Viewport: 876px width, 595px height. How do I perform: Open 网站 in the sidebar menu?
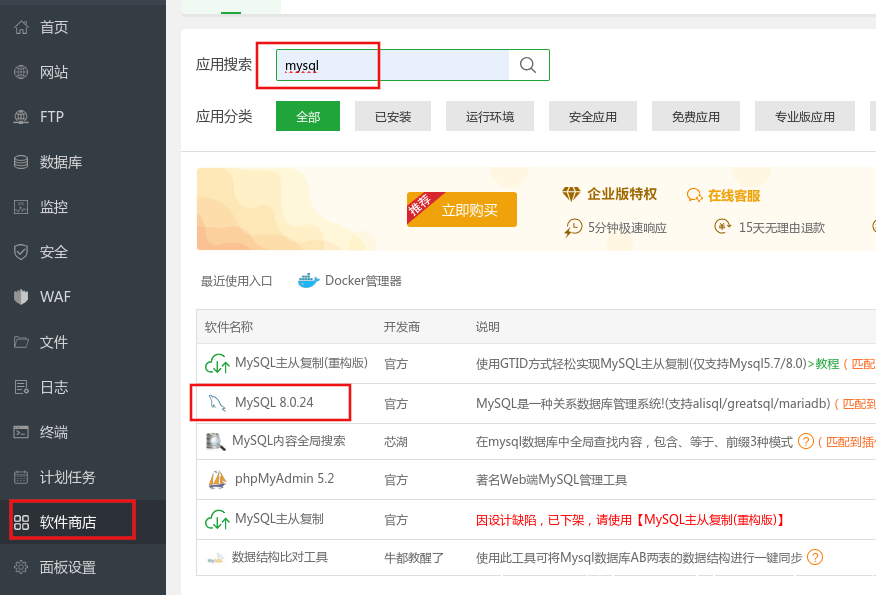54,72
